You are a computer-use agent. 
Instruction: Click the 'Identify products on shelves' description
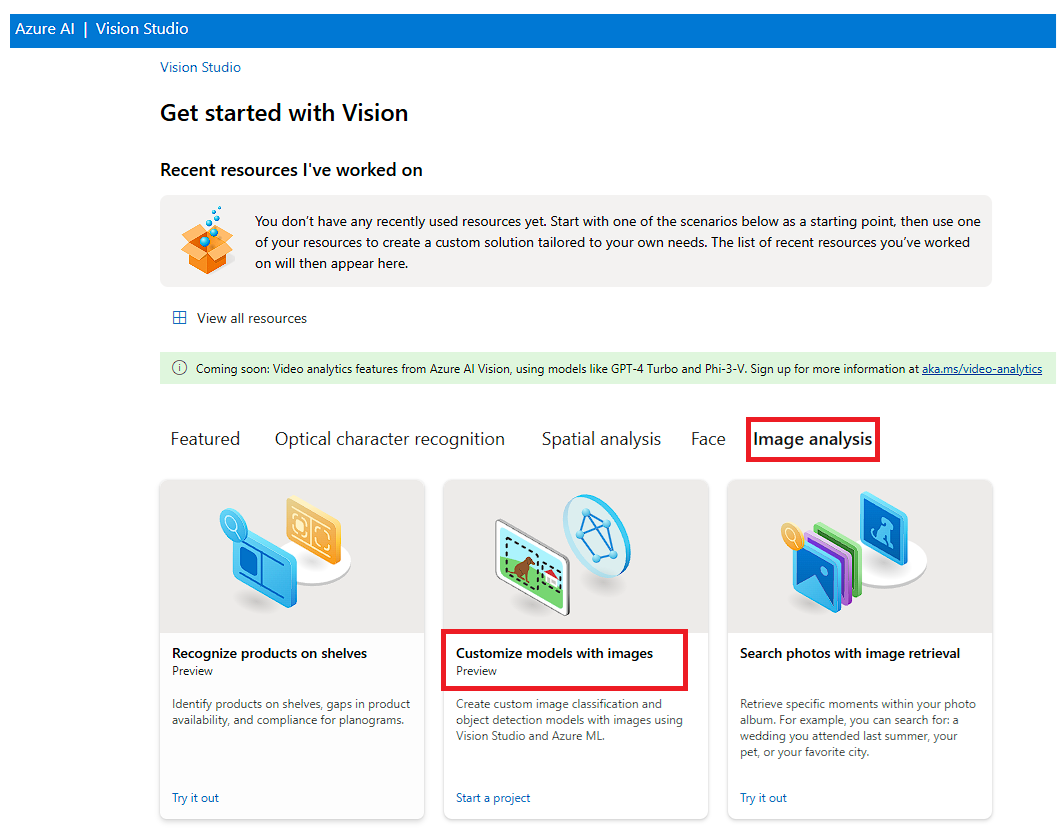tap(291, 712)
